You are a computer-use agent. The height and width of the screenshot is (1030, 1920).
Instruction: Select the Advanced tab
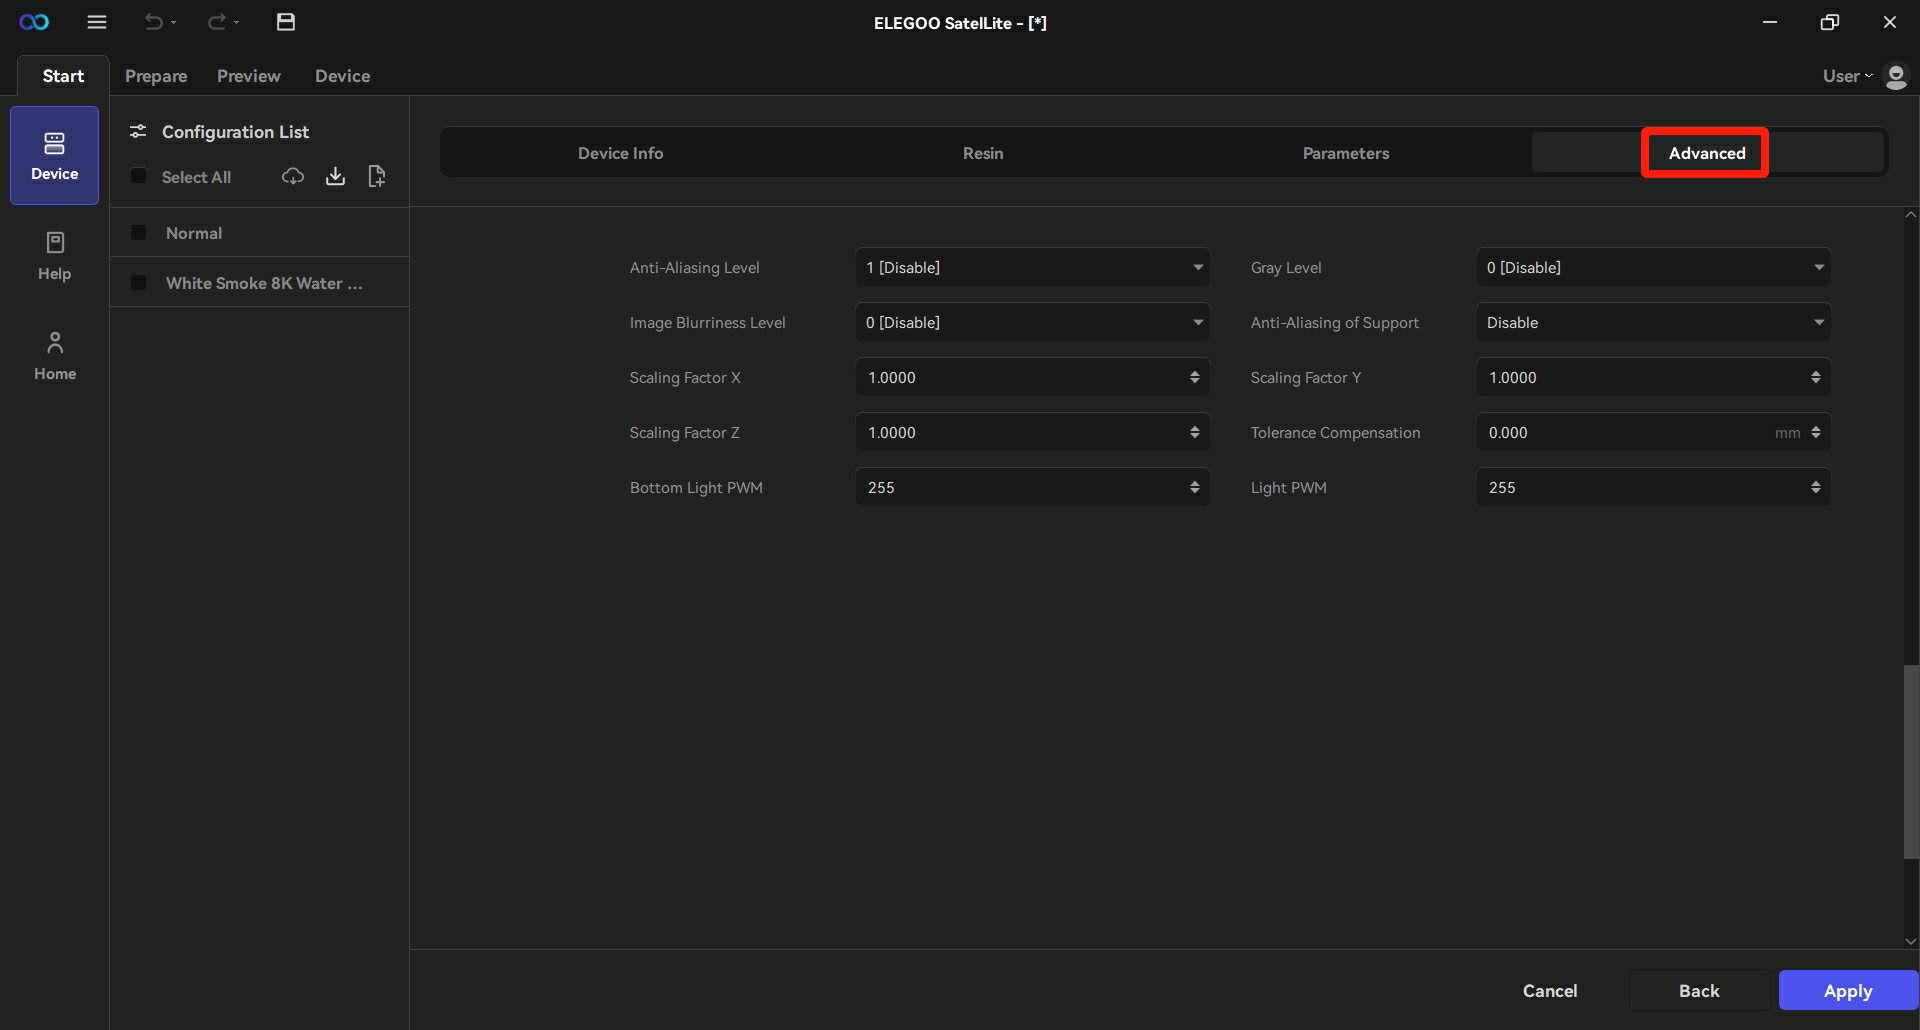1707,153
